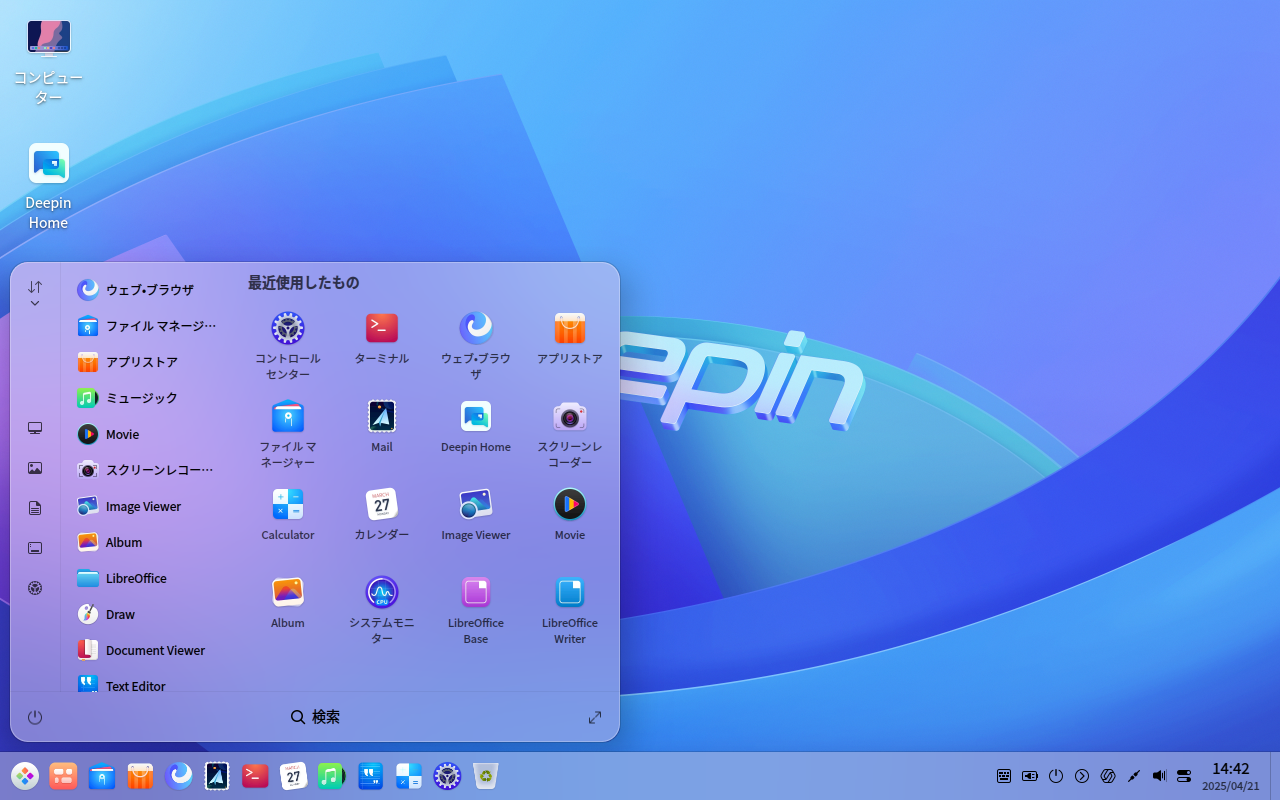Launch Image Viewer from the 最近使用したもの grid
Image resolution: width=1280 pixels, height=800 pixels.
[x=476, y=515]
